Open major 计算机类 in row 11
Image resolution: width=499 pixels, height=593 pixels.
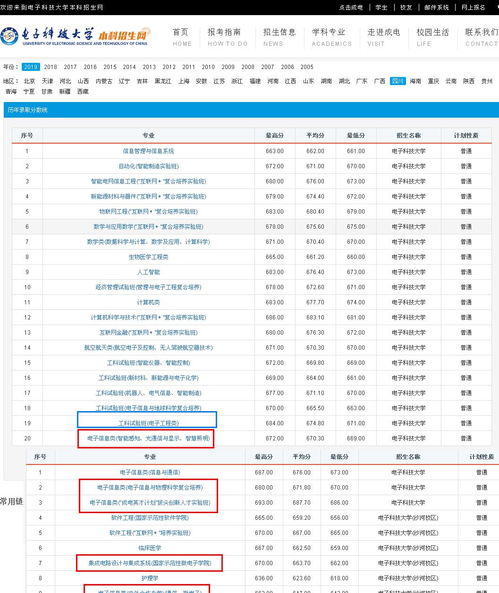click(x=148, y=302)
